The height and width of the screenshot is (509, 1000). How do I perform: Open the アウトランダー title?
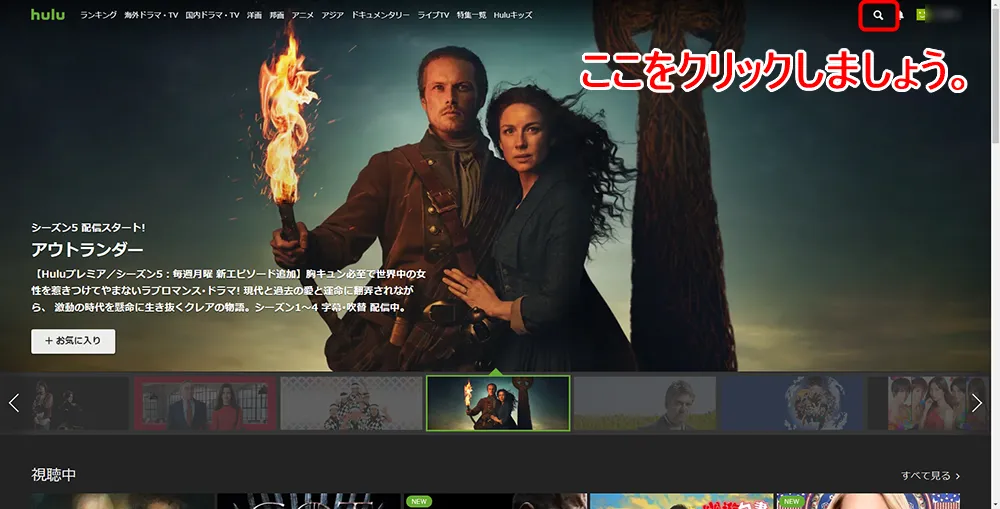[x=87, y=249]
